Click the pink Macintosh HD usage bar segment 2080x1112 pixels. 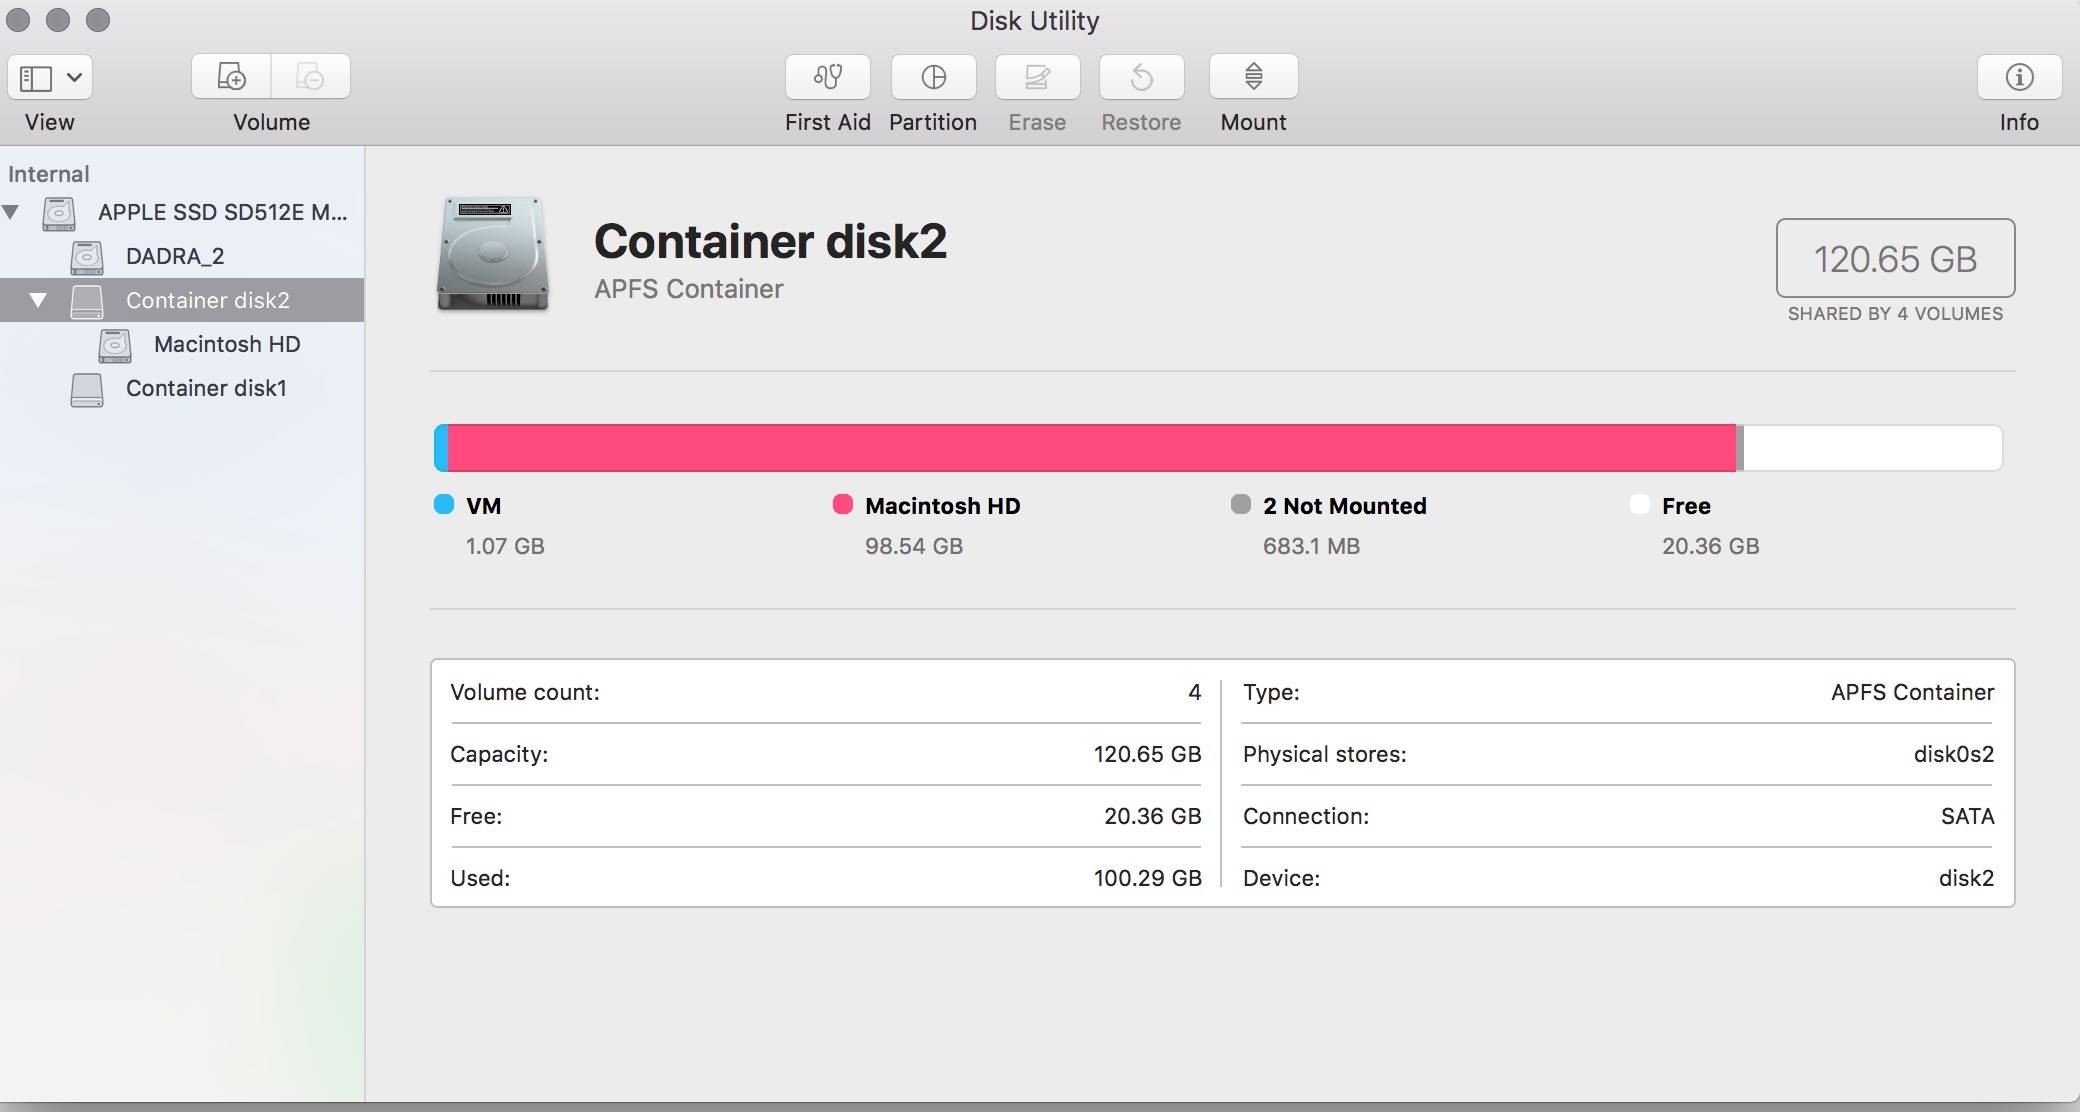tap(1092, 448)
